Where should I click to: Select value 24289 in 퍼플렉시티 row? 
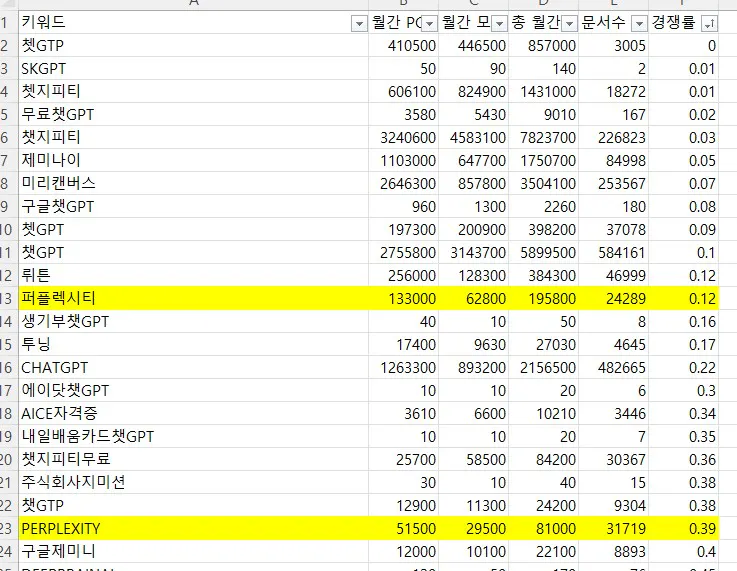point(613,298)
